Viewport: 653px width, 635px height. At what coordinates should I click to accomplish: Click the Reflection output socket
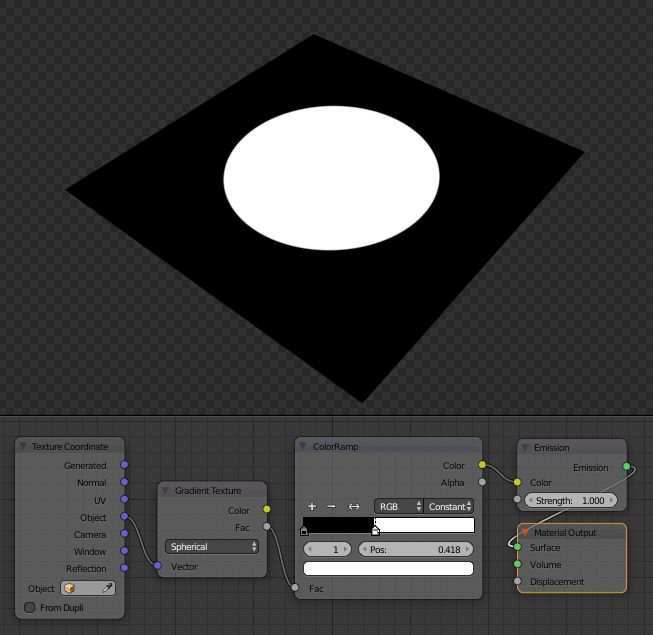[124, 568]
